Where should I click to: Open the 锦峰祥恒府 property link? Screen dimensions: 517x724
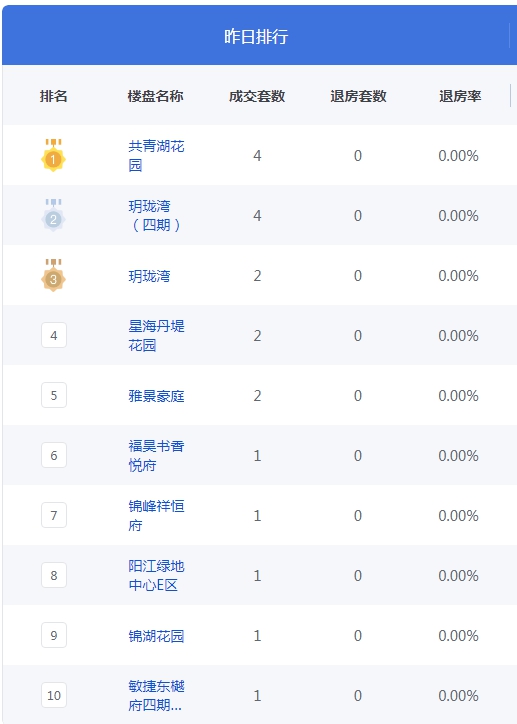tap(156, 516)
